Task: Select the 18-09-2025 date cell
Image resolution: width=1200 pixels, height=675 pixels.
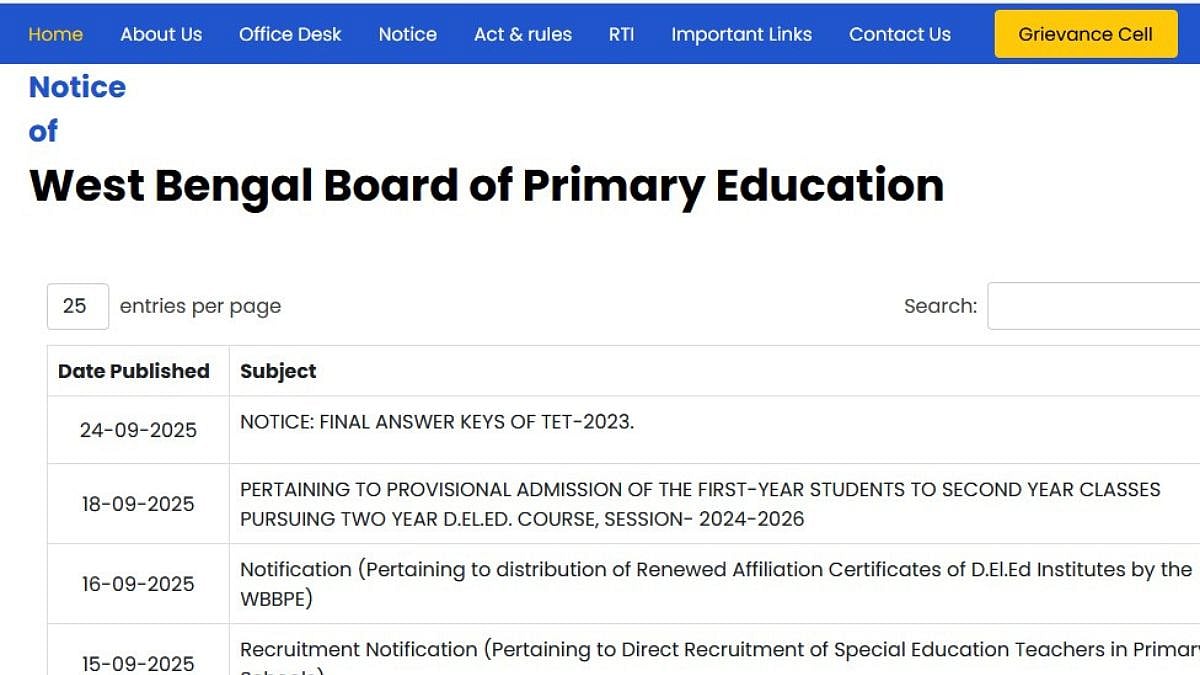Action: (x=138, y=504)
